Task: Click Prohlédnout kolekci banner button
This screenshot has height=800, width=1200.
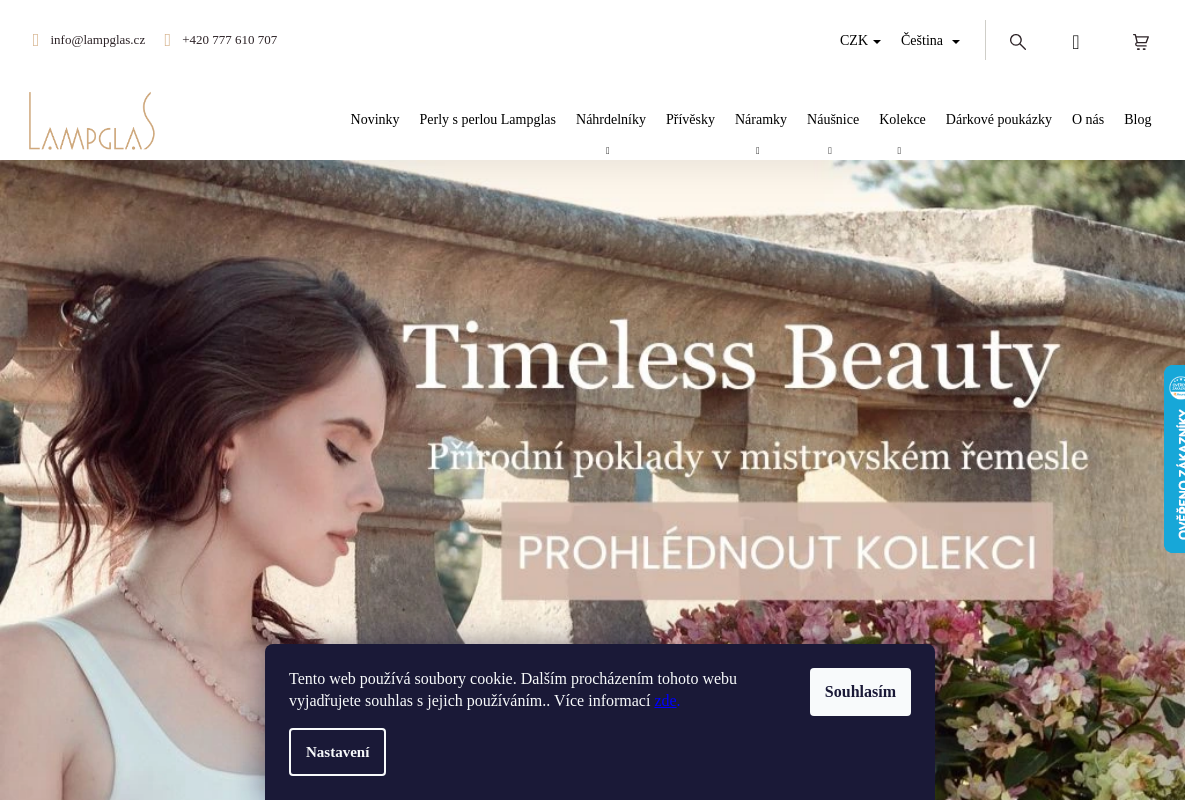Action: pyautogui.click(x=777, y=551)
